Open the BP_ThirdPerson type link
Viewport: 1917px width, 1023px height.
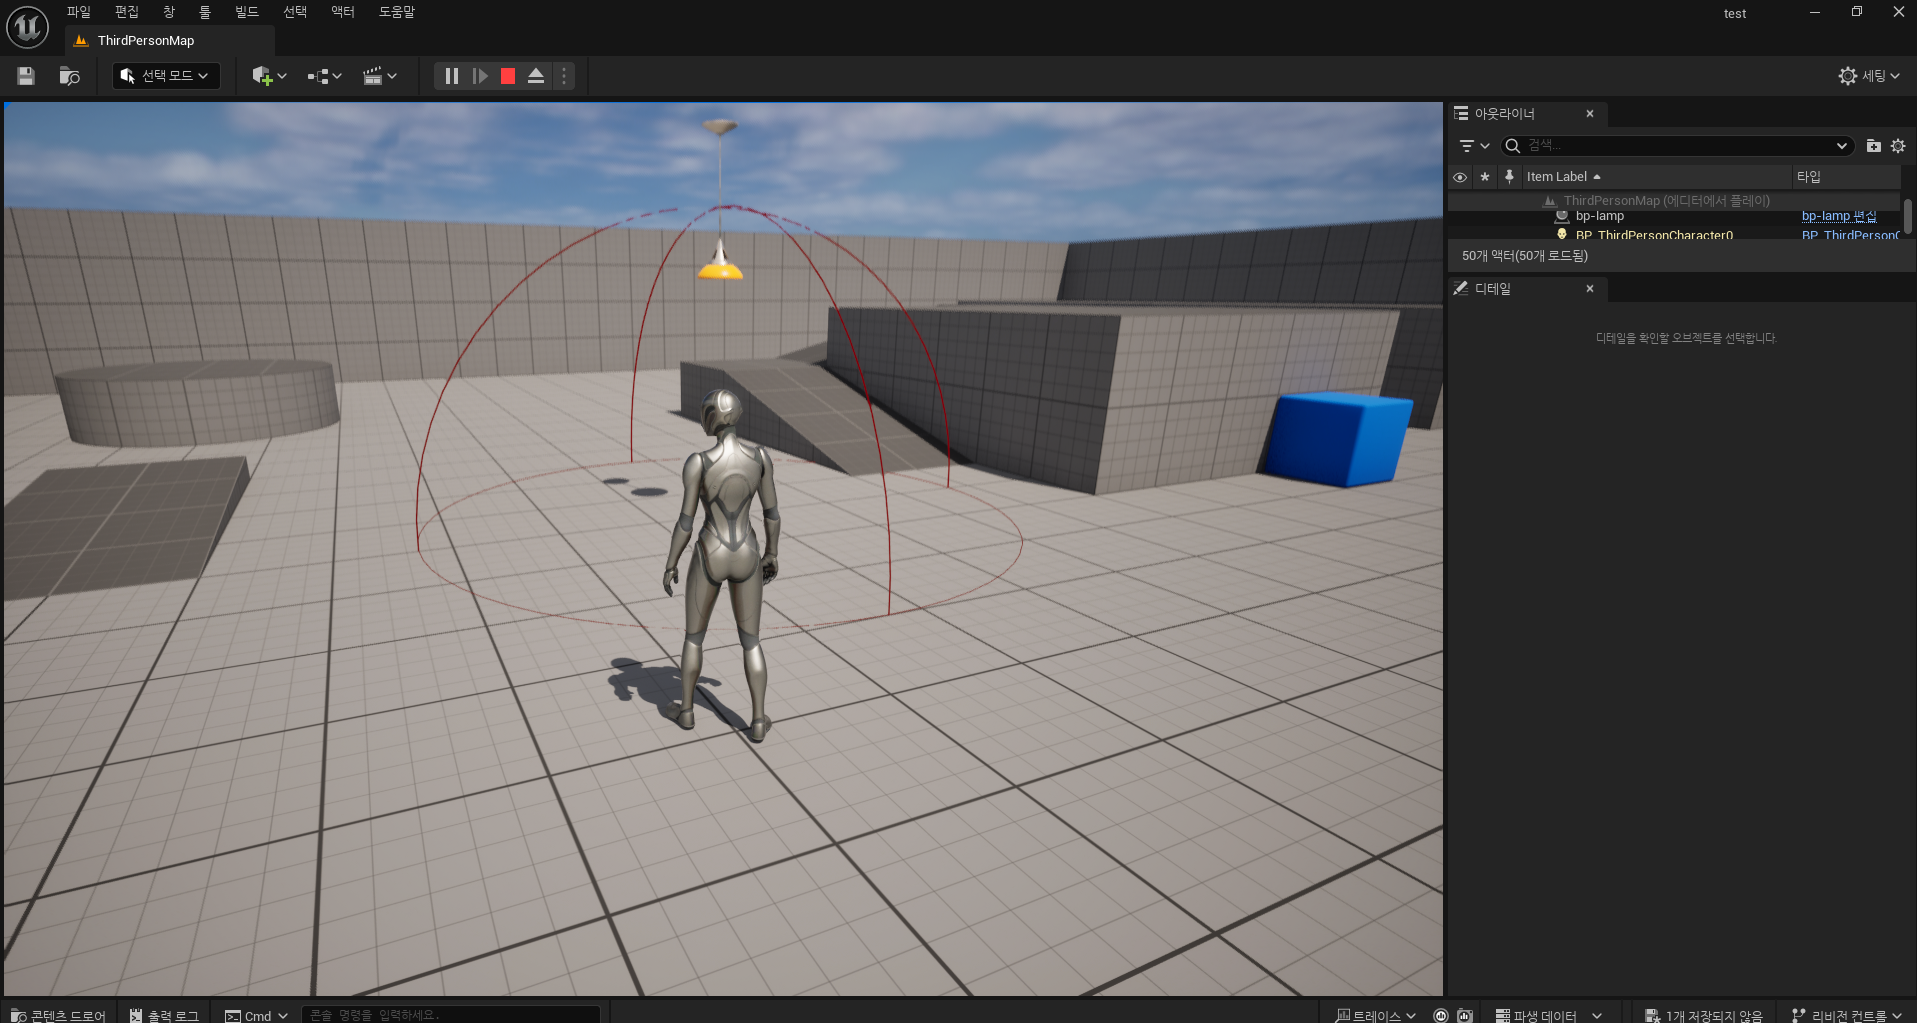[x=1850, y=236]
